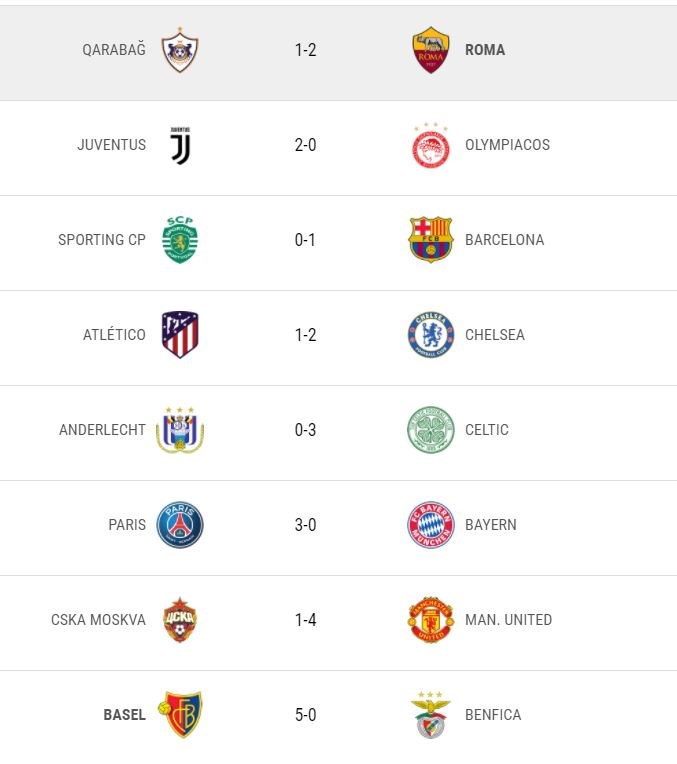Select the Benfica club crest

(431, 715)
